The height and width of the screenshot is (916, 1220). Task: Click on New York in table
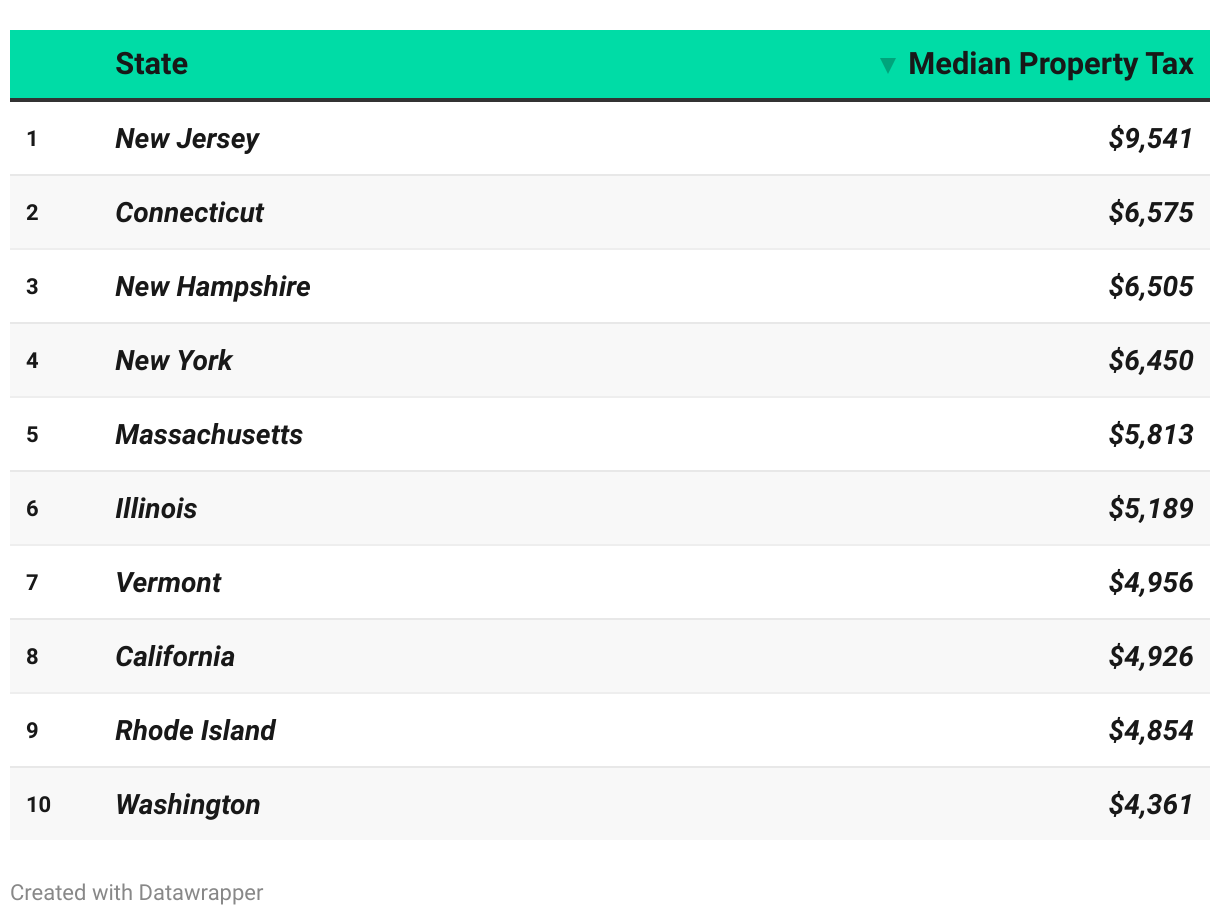(x=174, y=361)
